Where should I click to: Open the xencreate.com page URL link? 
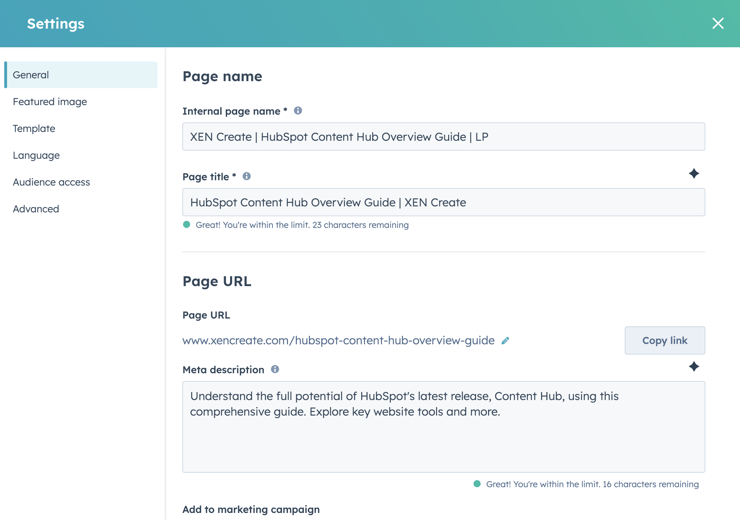(x=338, y=340)
